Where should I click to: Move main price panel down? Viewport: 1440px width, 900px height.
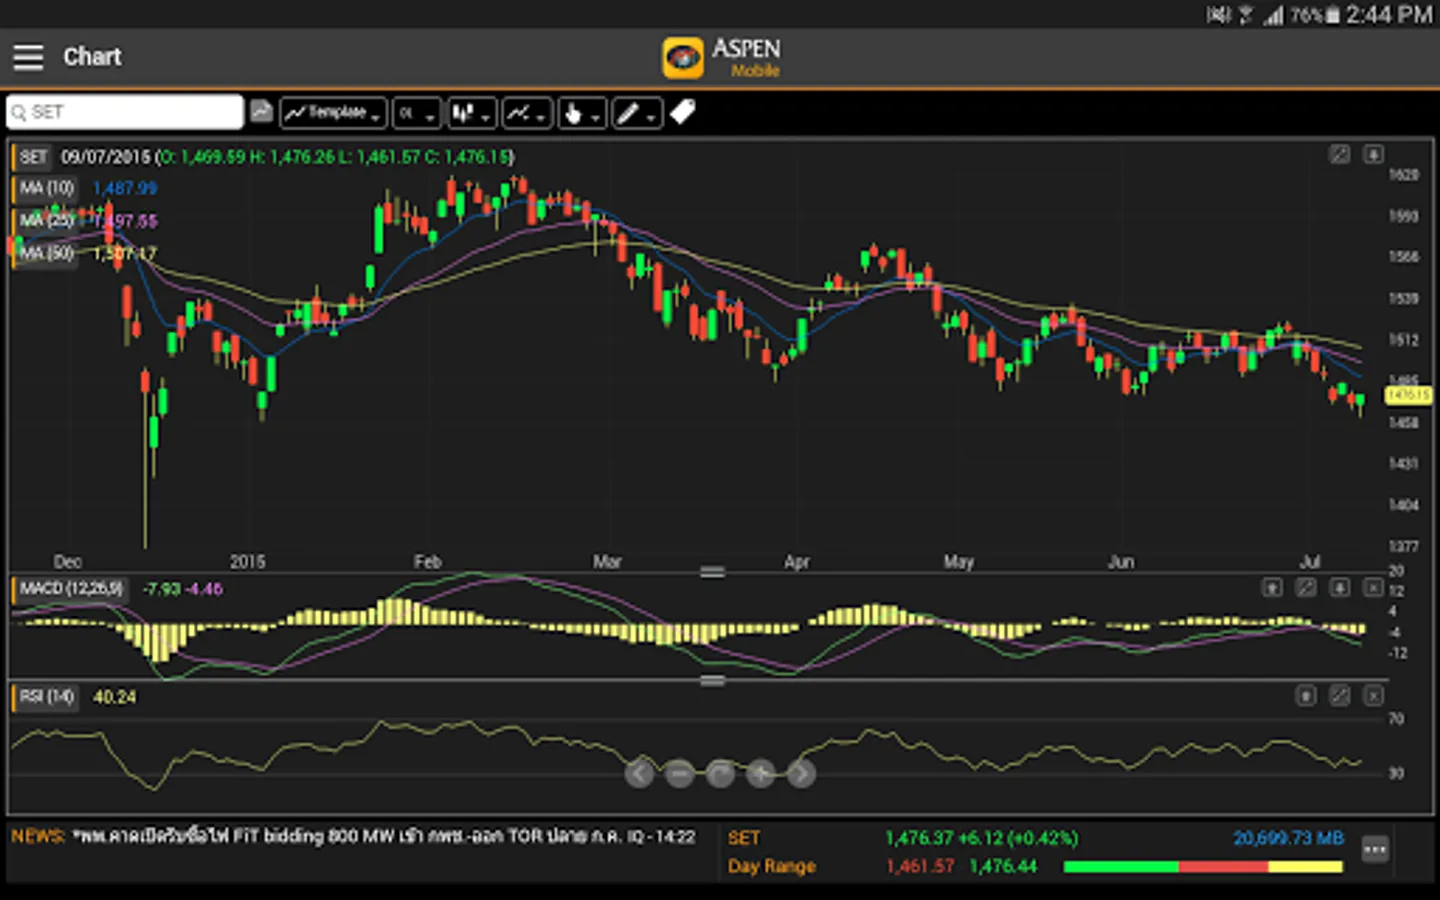click(x=1374, y=154)
